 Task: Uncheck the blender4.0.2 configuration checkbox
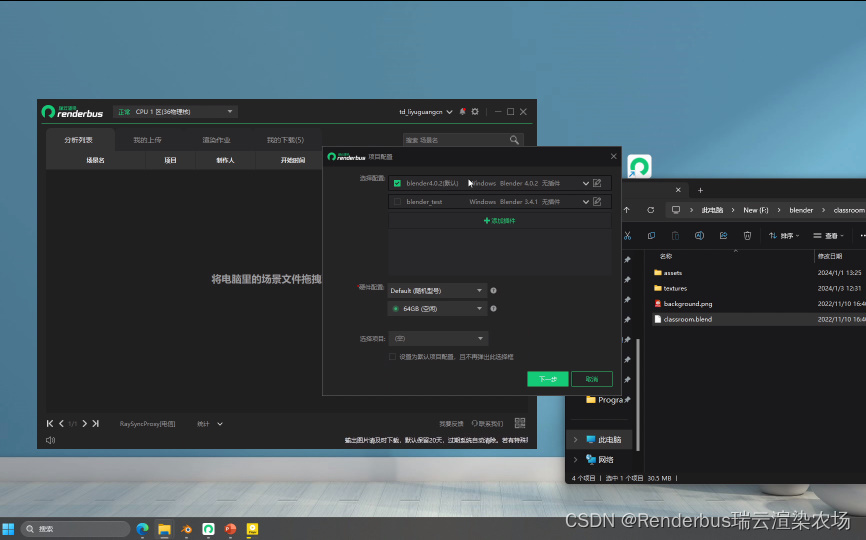pyautogui.click(x=397, y=183)
